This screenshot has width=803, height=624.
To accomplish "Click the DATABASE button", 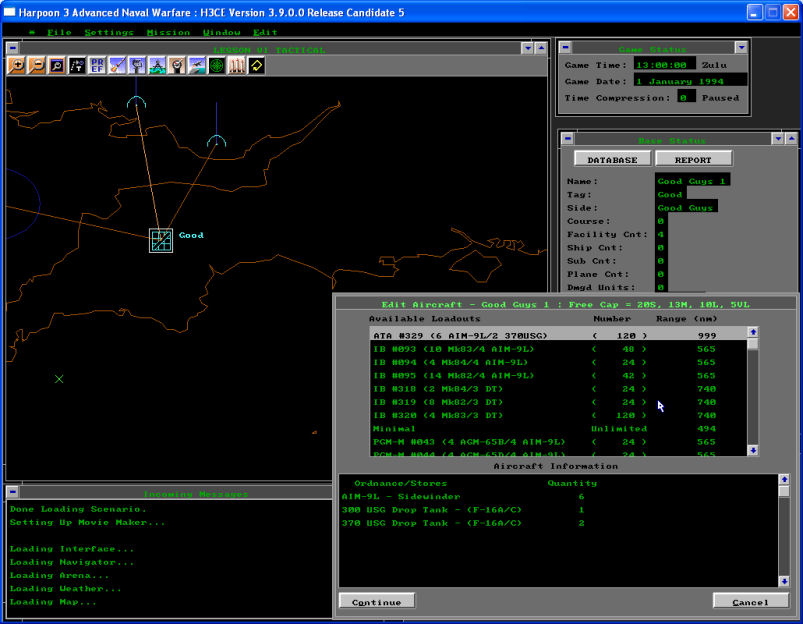I will click(x=612, y=159).
